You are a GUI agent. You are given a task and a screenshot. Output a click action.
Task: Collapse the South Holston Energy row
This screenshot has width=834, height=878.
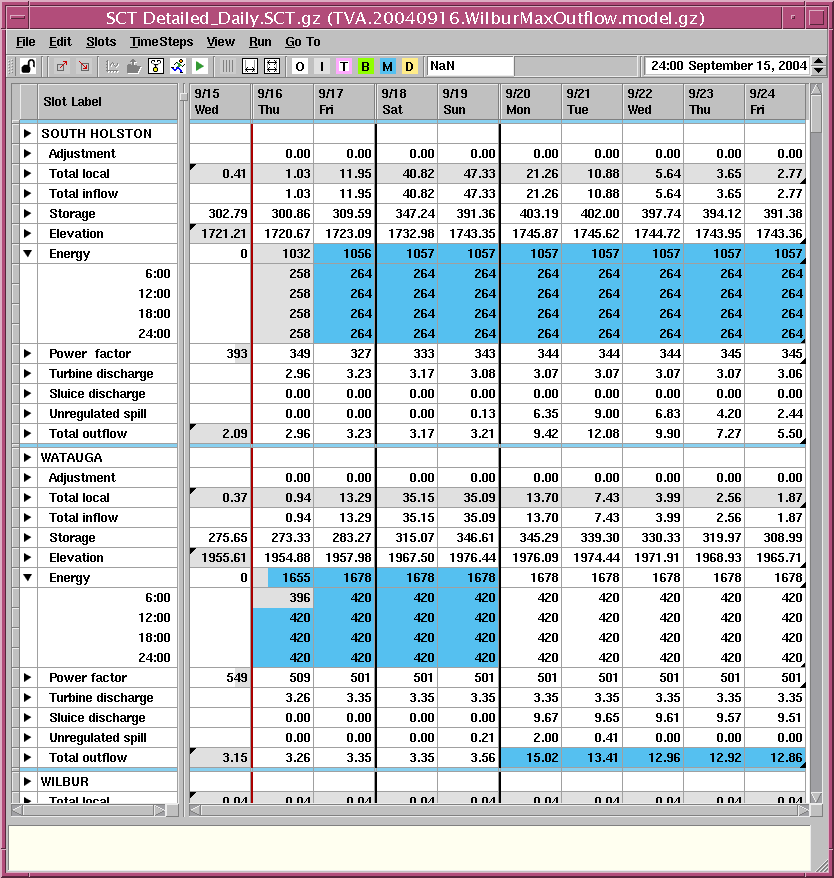[x=27, y=254]
